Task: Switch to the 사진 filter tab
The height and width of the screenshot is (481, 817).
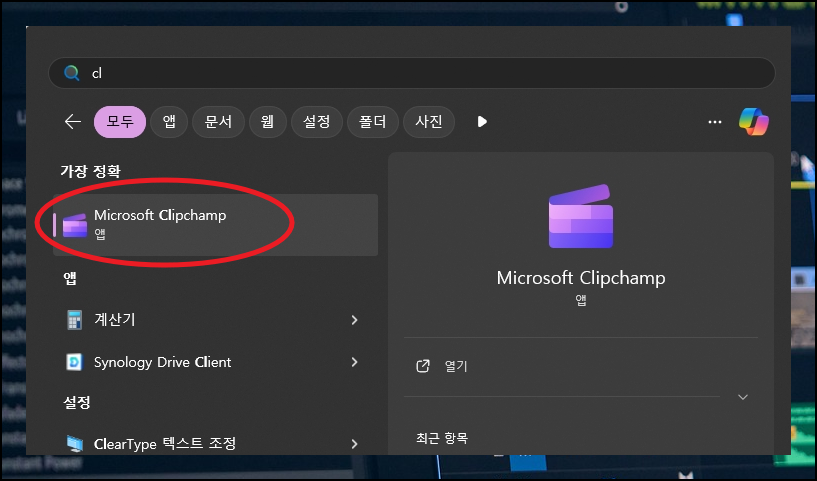Action: (x=429, y=122)
